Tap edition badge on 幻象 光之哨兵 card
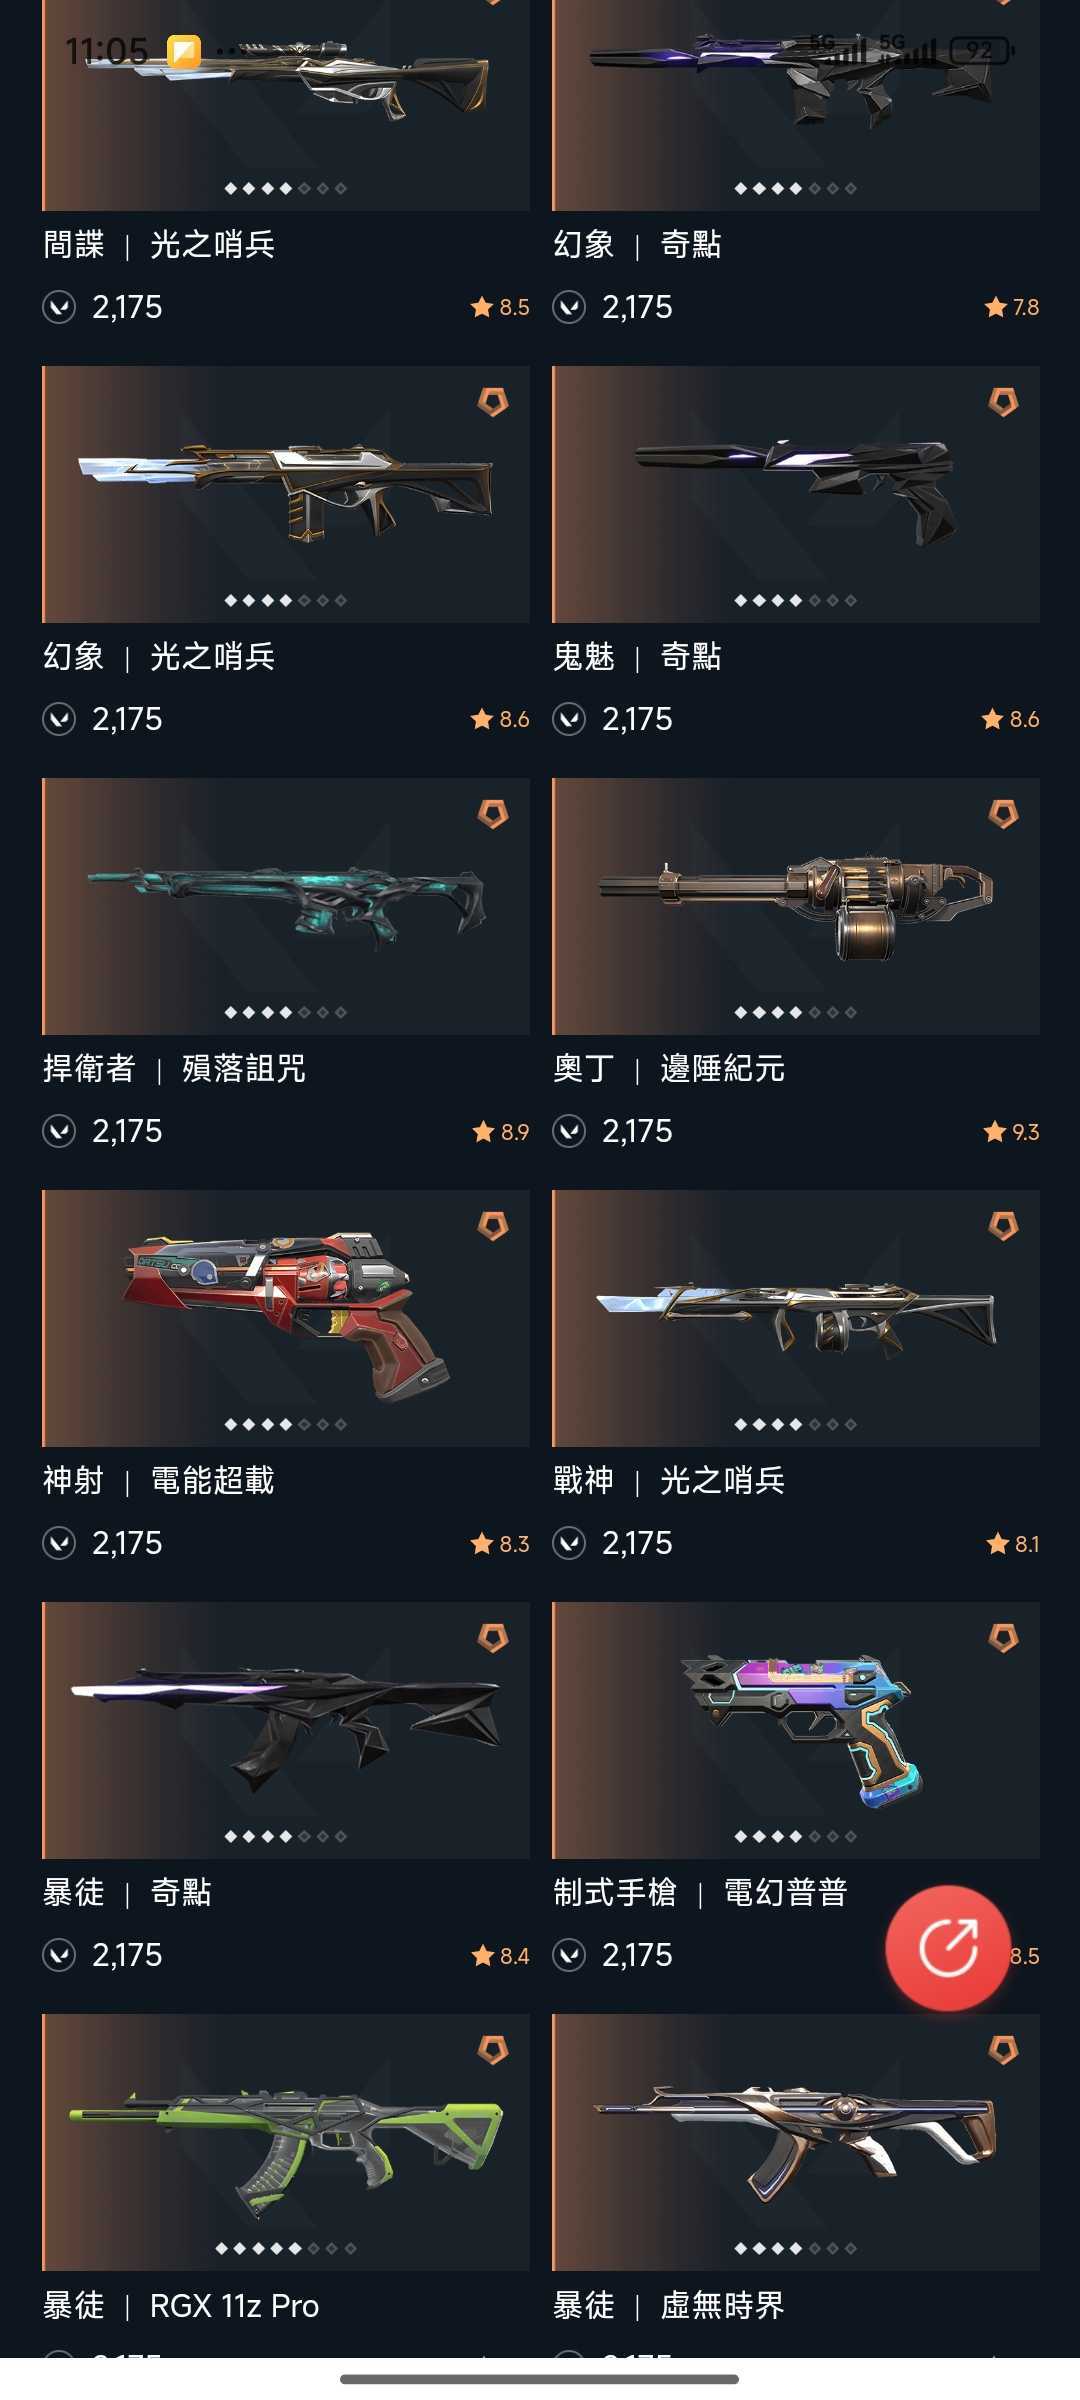This screenshot has height=2400, width=1080. tap(493, 402)
